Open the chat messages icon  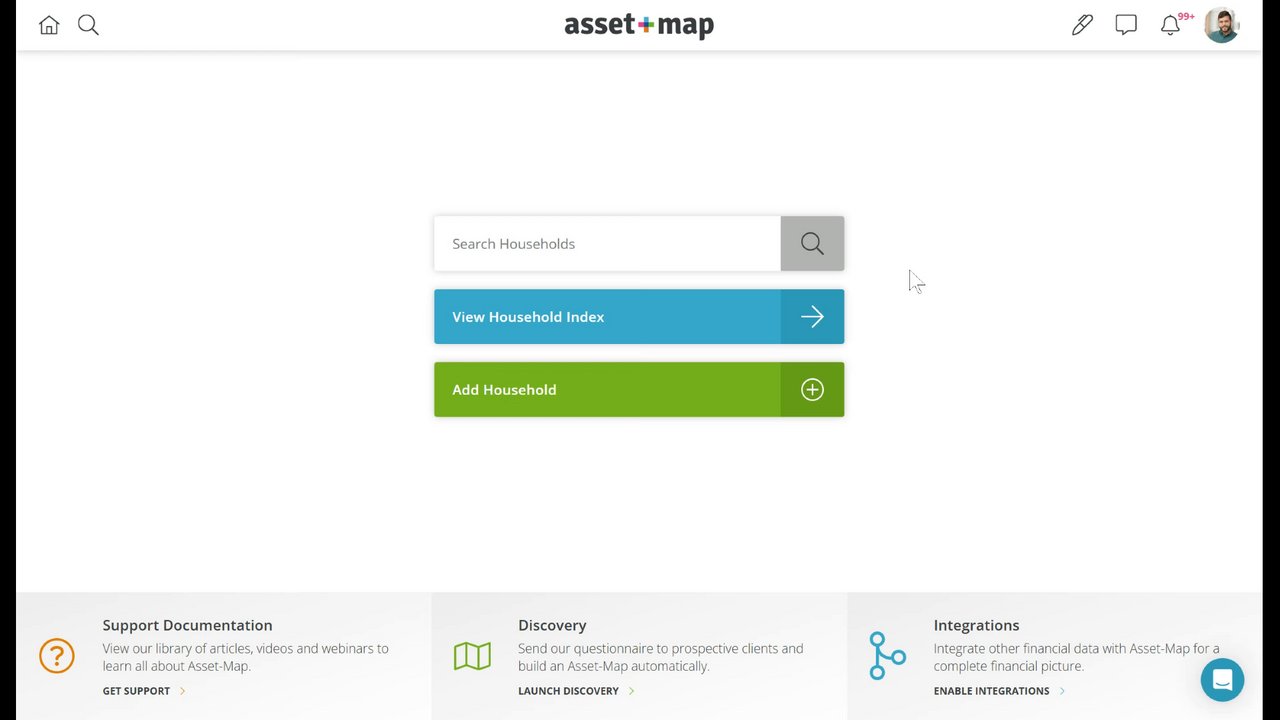[x=1126, y=25]
